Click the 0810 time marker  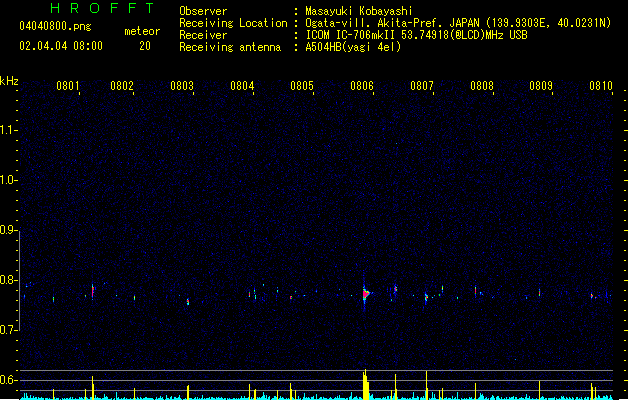(x=601, y=86)
